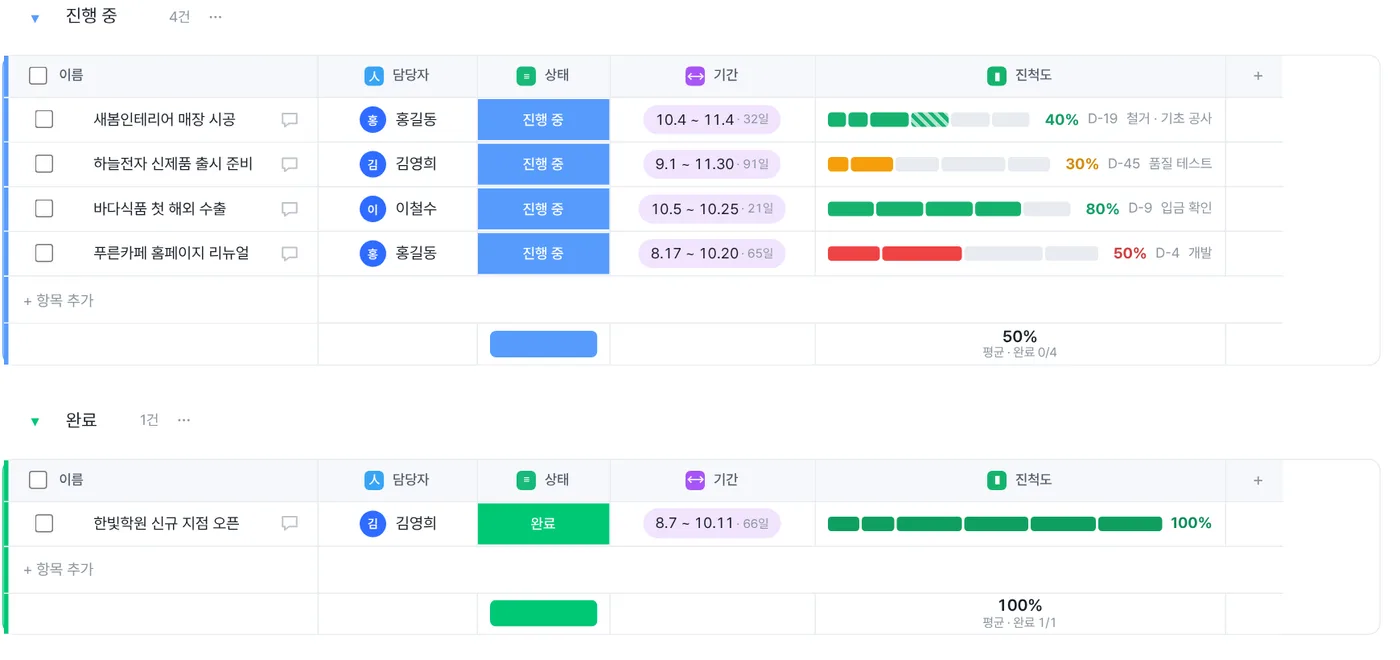The image size is (1400, 660).
Task: Click the red 50% progress bar for 푸른카페
Action: 963,253
